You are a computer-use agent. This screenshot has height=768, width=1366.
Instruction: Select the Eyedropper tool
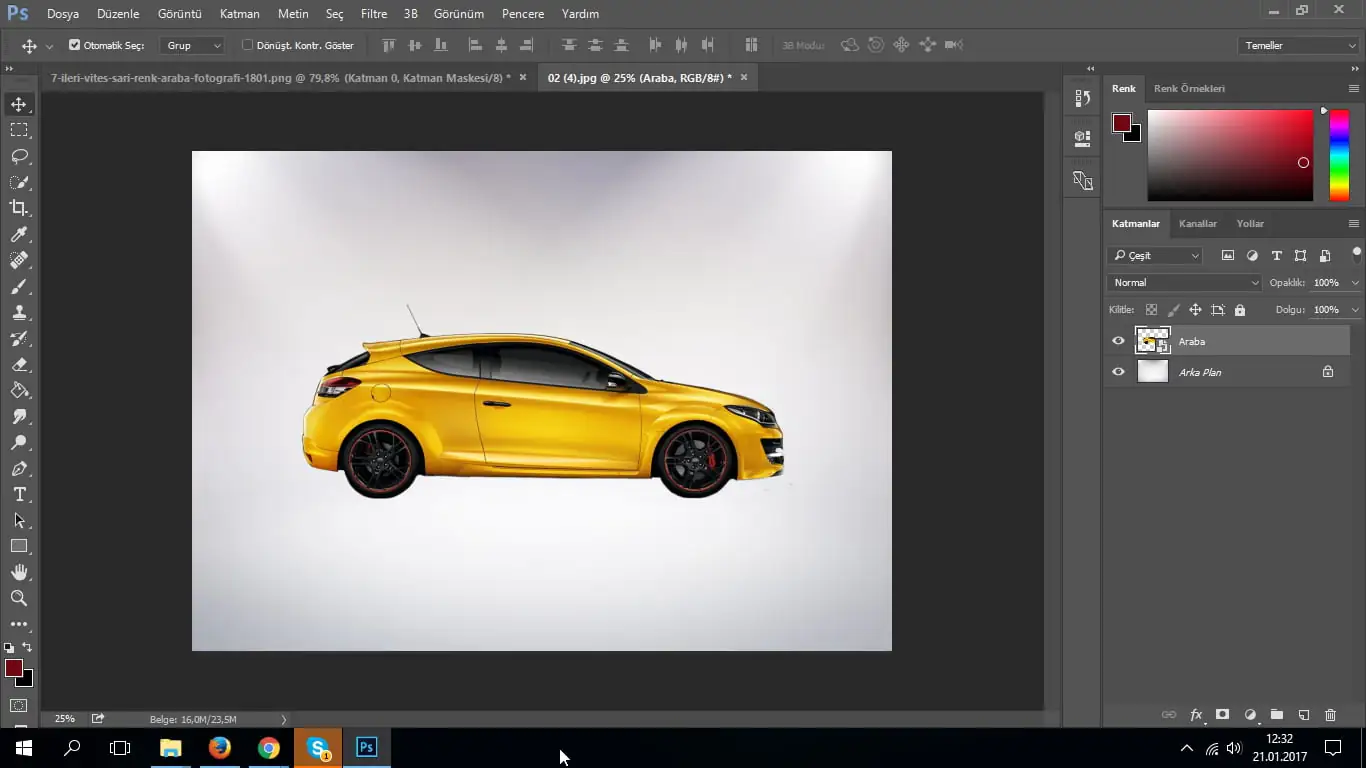[19, 234]
